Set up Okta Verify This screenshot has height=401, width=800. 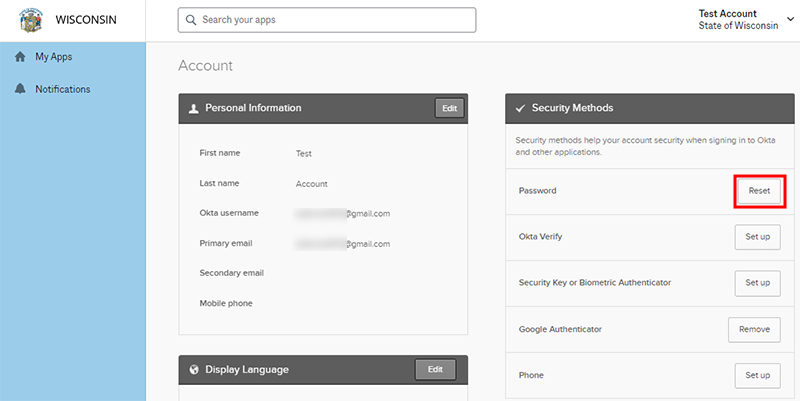[757, 237]
